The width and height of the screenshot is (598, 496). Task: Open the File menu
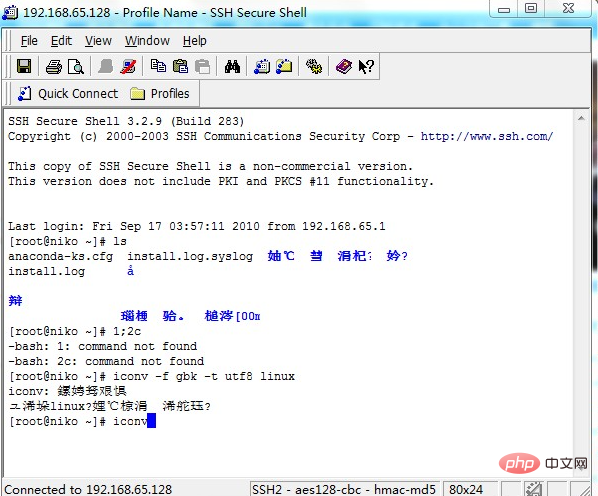pos(29,41)
